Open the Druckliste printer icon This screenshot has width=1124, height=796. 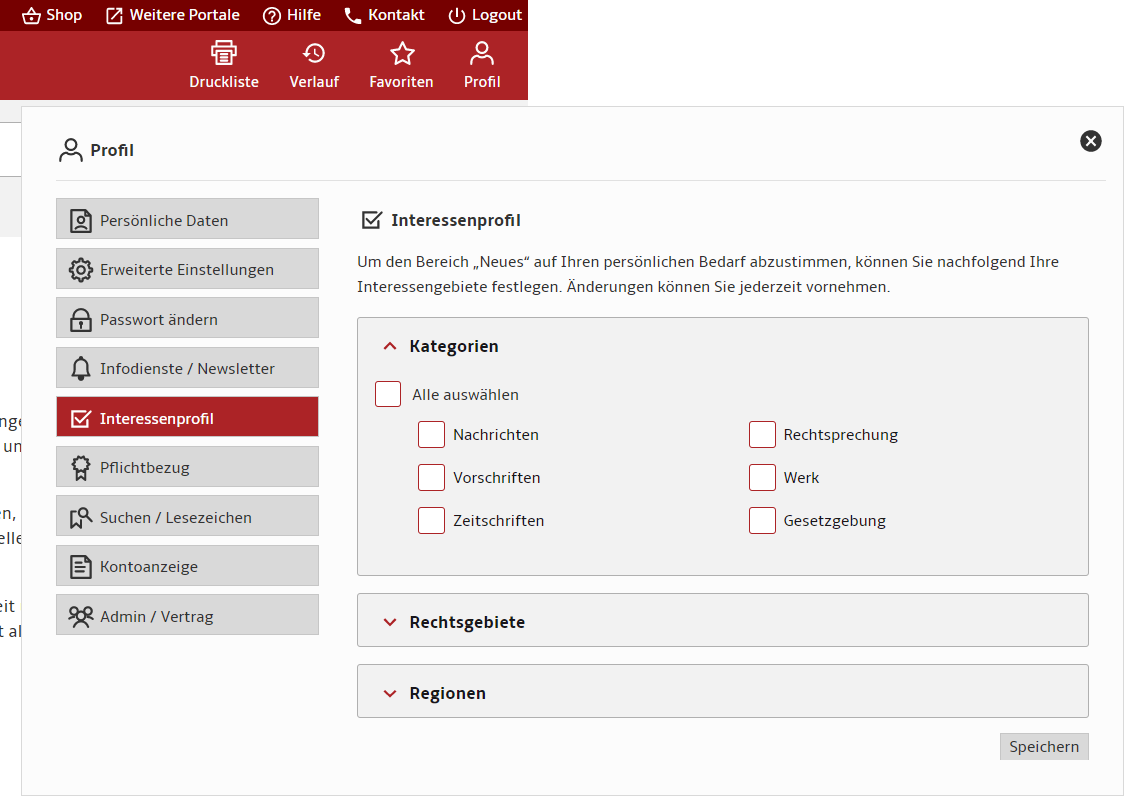pos(224,54)
